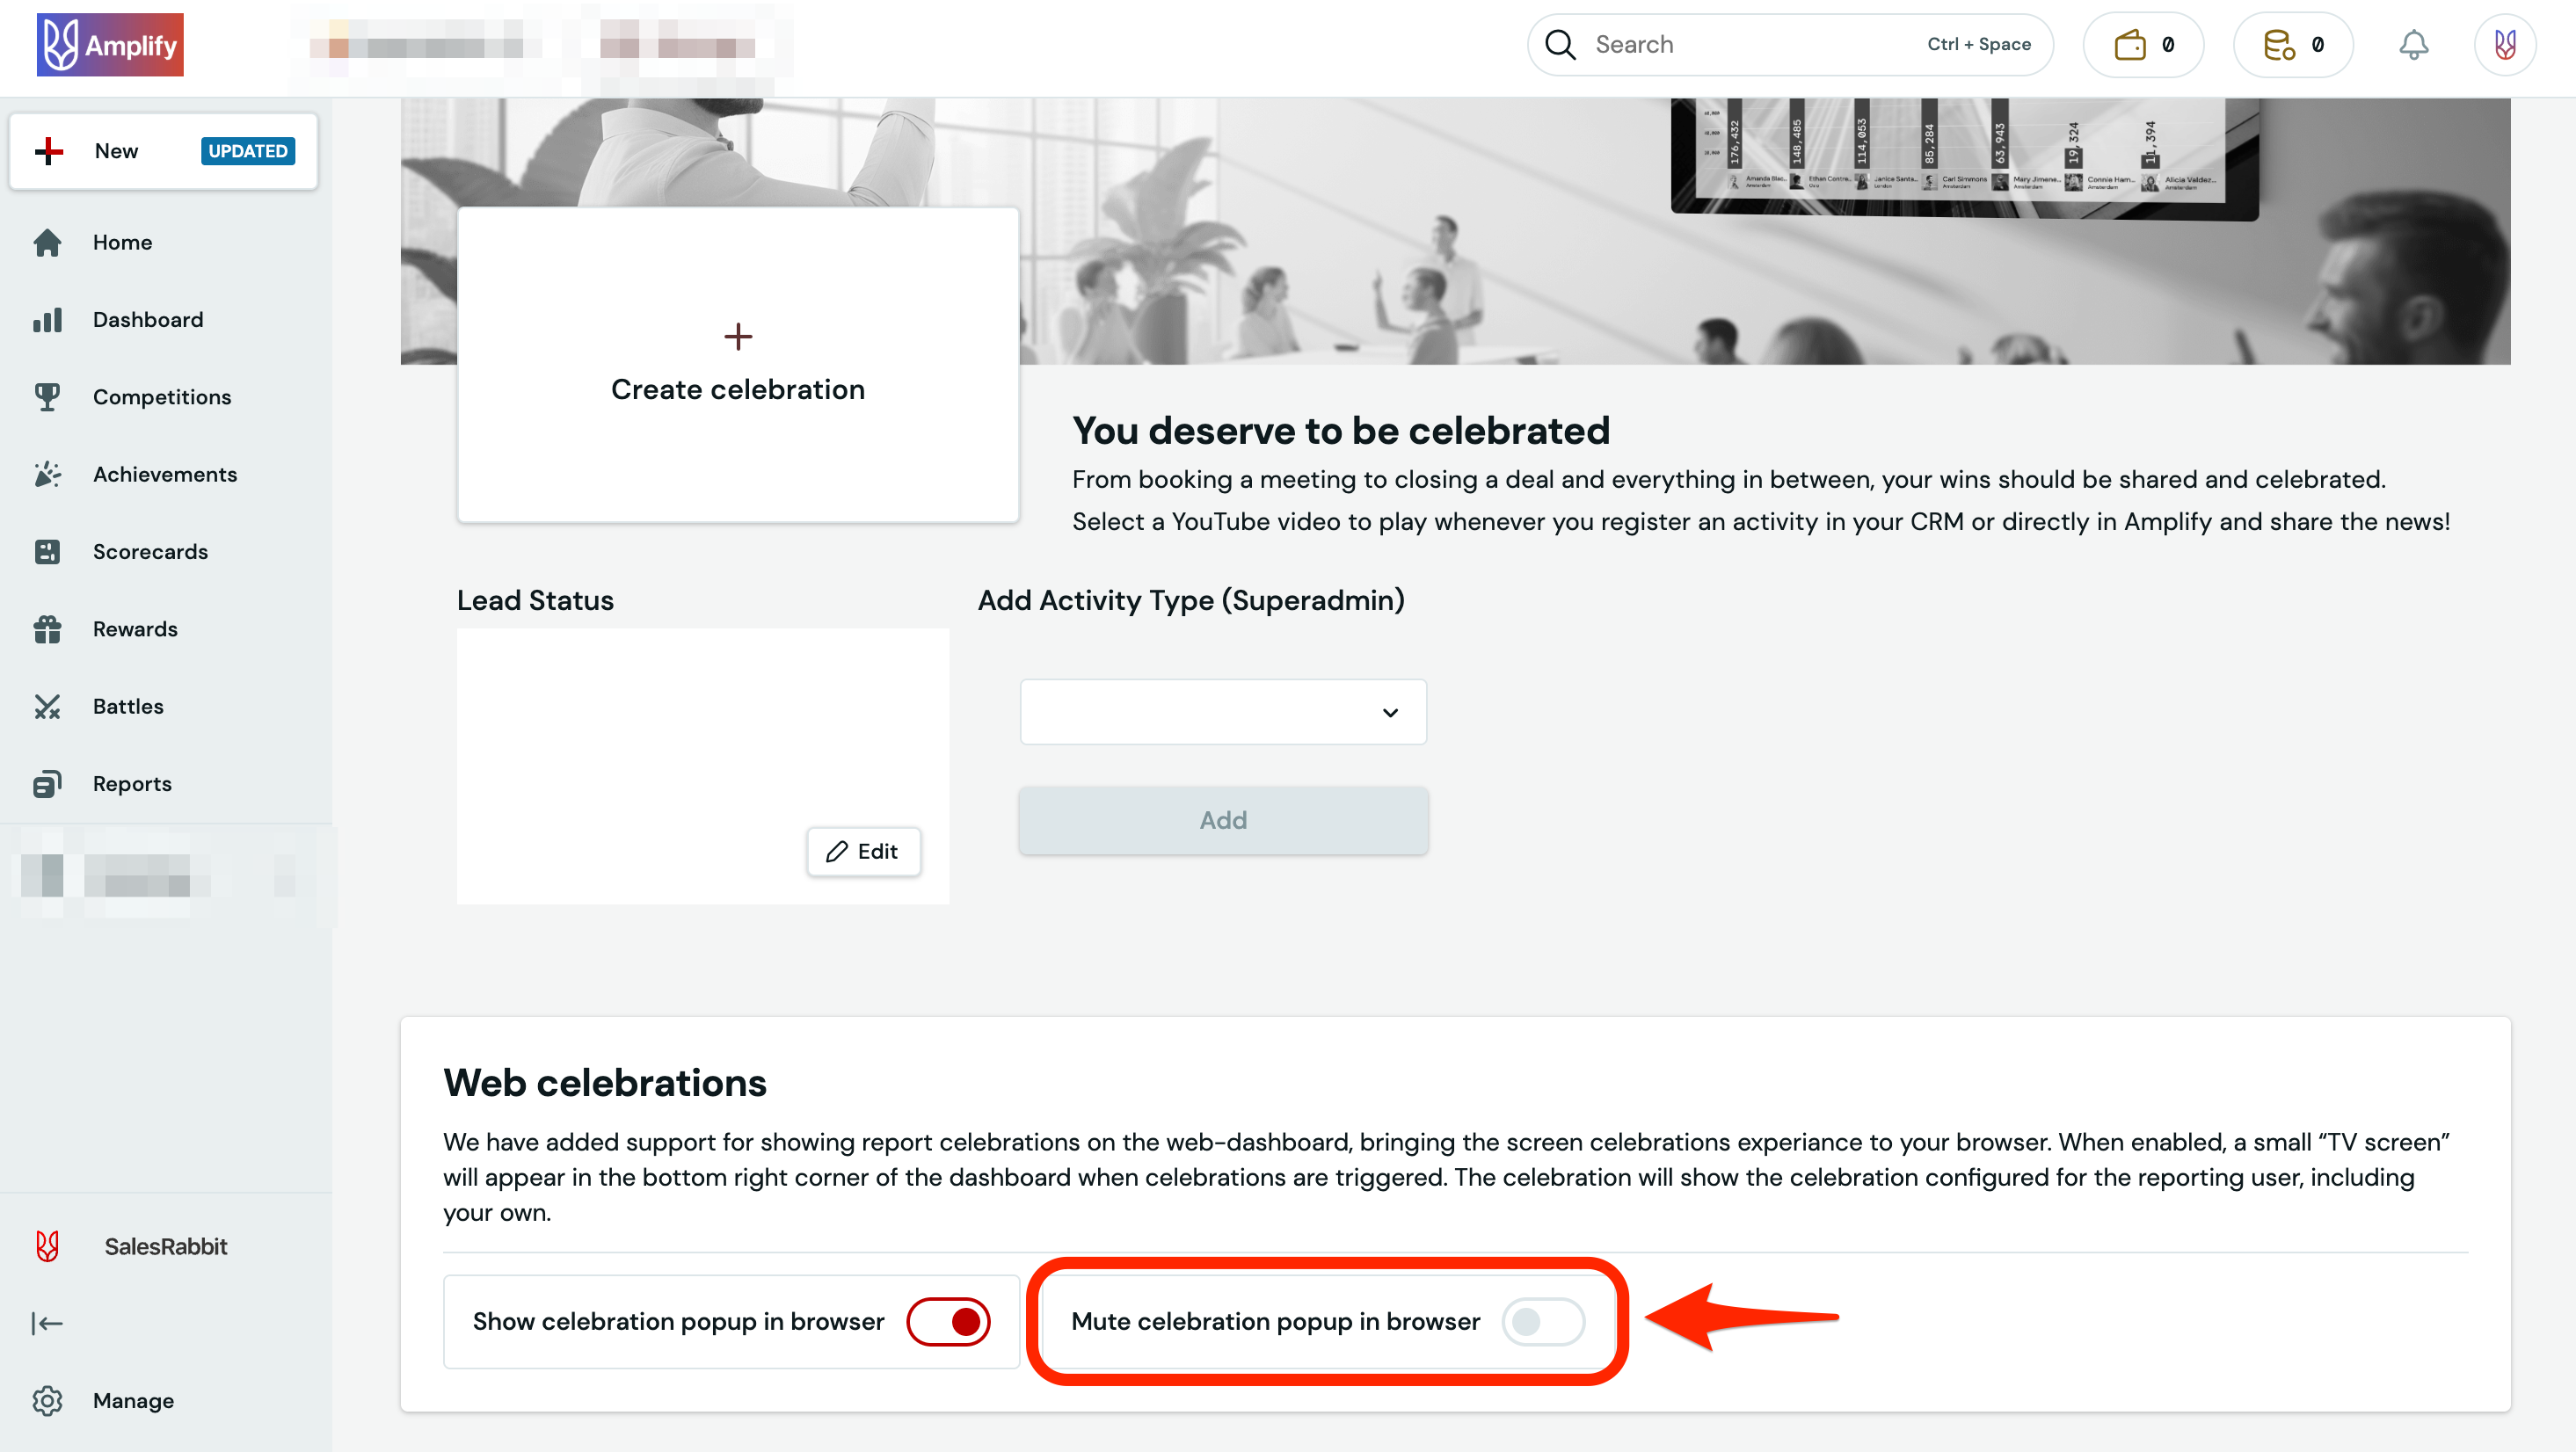Open the user profile avatar
Screen dimensions: 2576x1452
click(2504, 45)
